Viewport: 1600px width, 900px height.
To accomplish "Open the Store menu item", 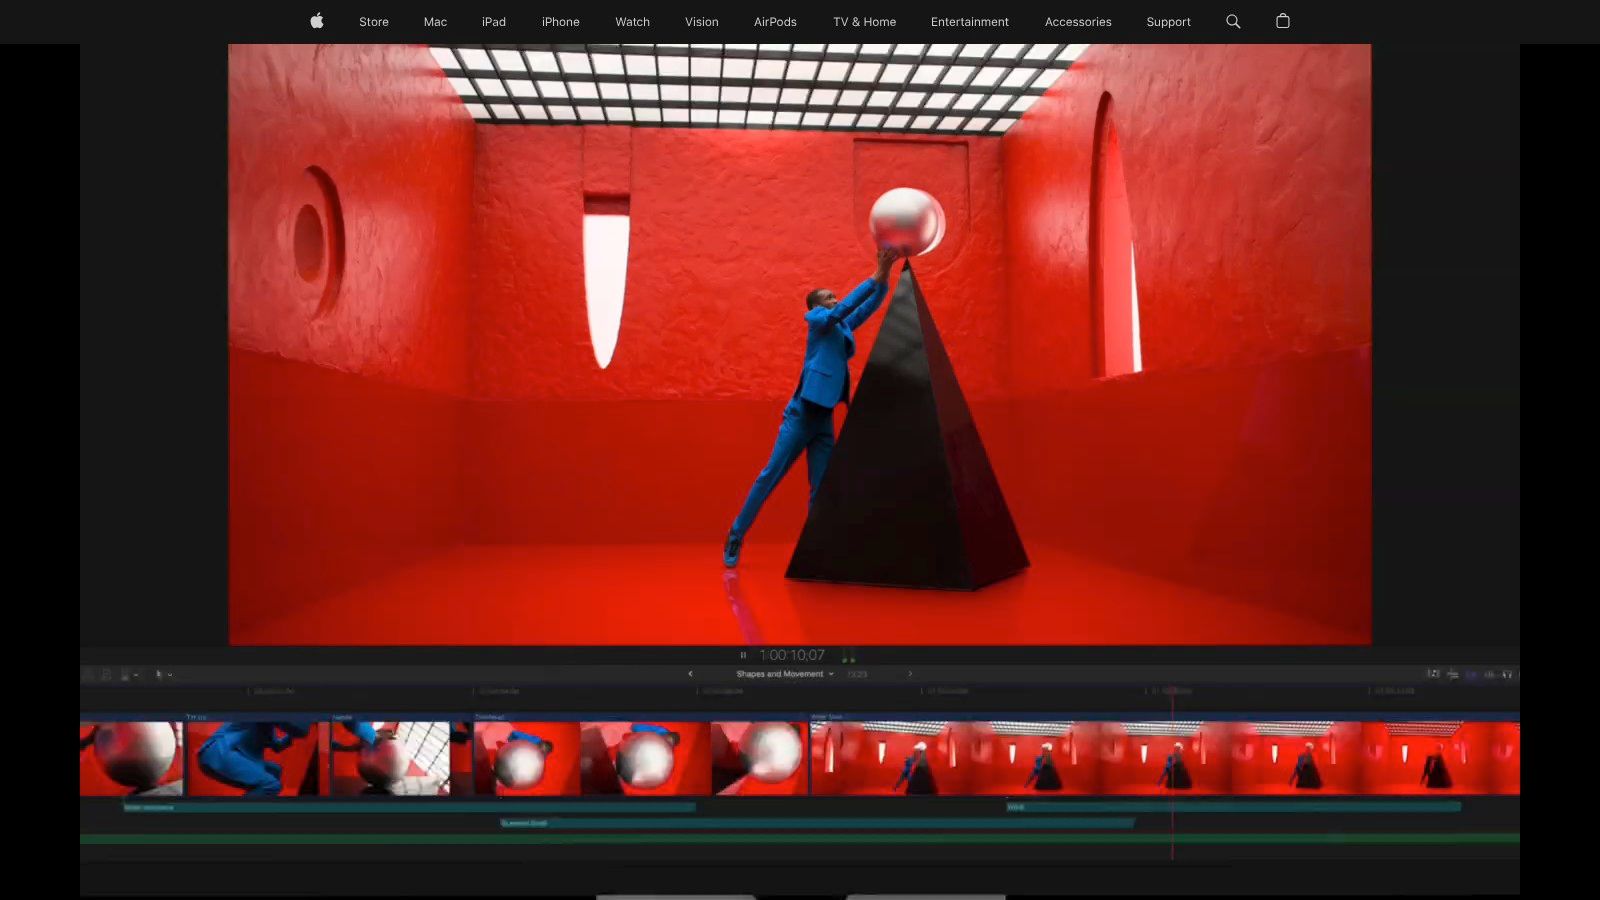I will coord(374,21).
